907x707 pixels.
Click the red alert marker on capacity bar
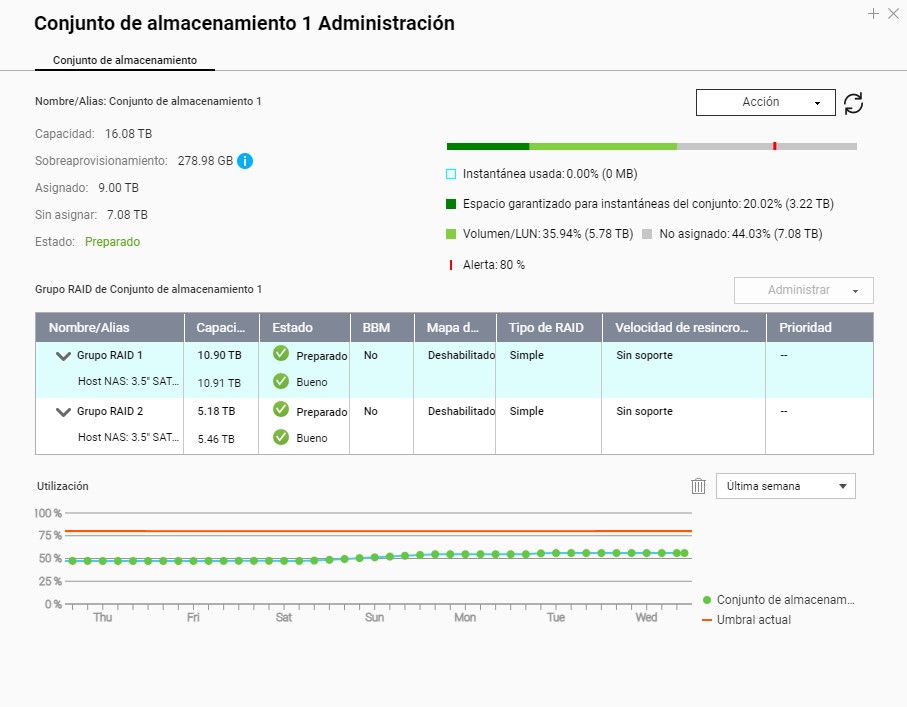(774, 146)
